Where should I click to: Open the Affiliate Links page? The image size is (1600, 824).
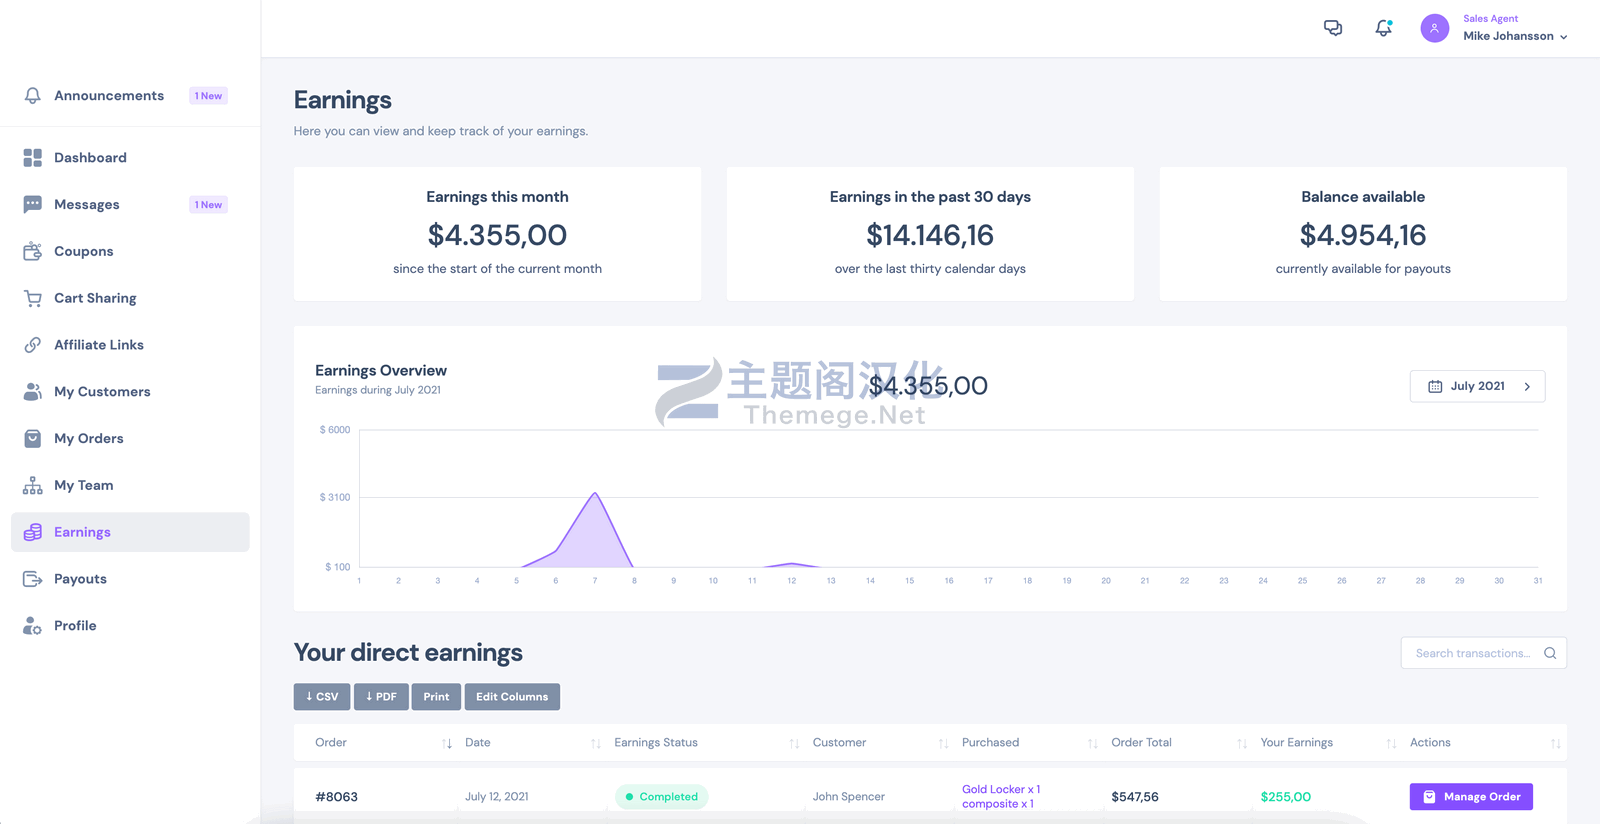tap(130, 345)
